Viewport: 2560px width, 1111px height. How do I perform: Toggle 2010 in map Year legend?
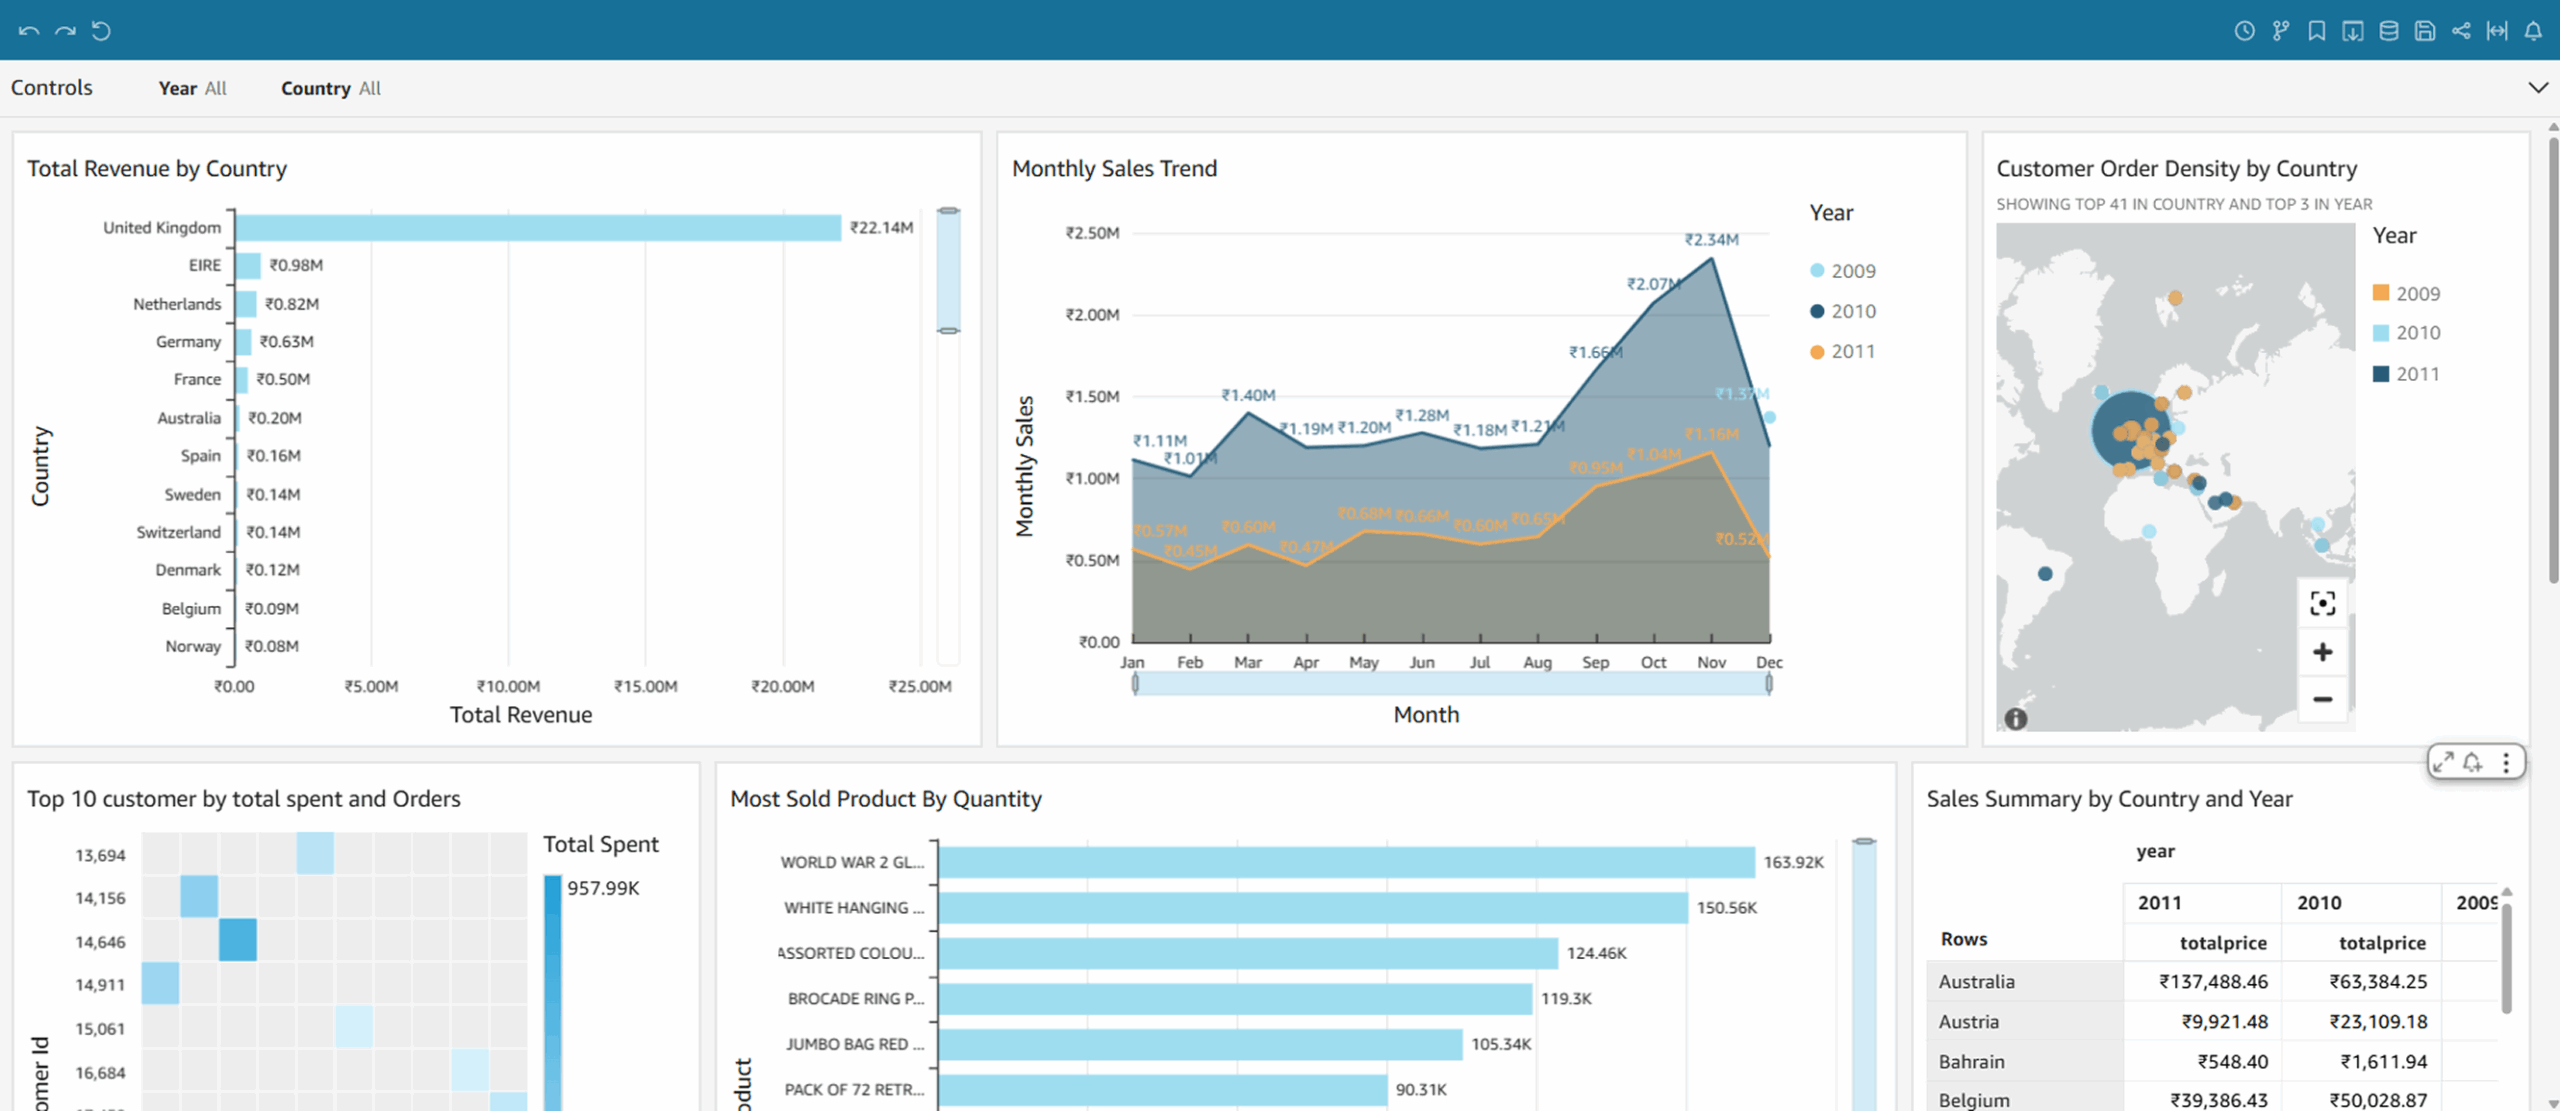pyautogui.click(x=2405, y=333)
